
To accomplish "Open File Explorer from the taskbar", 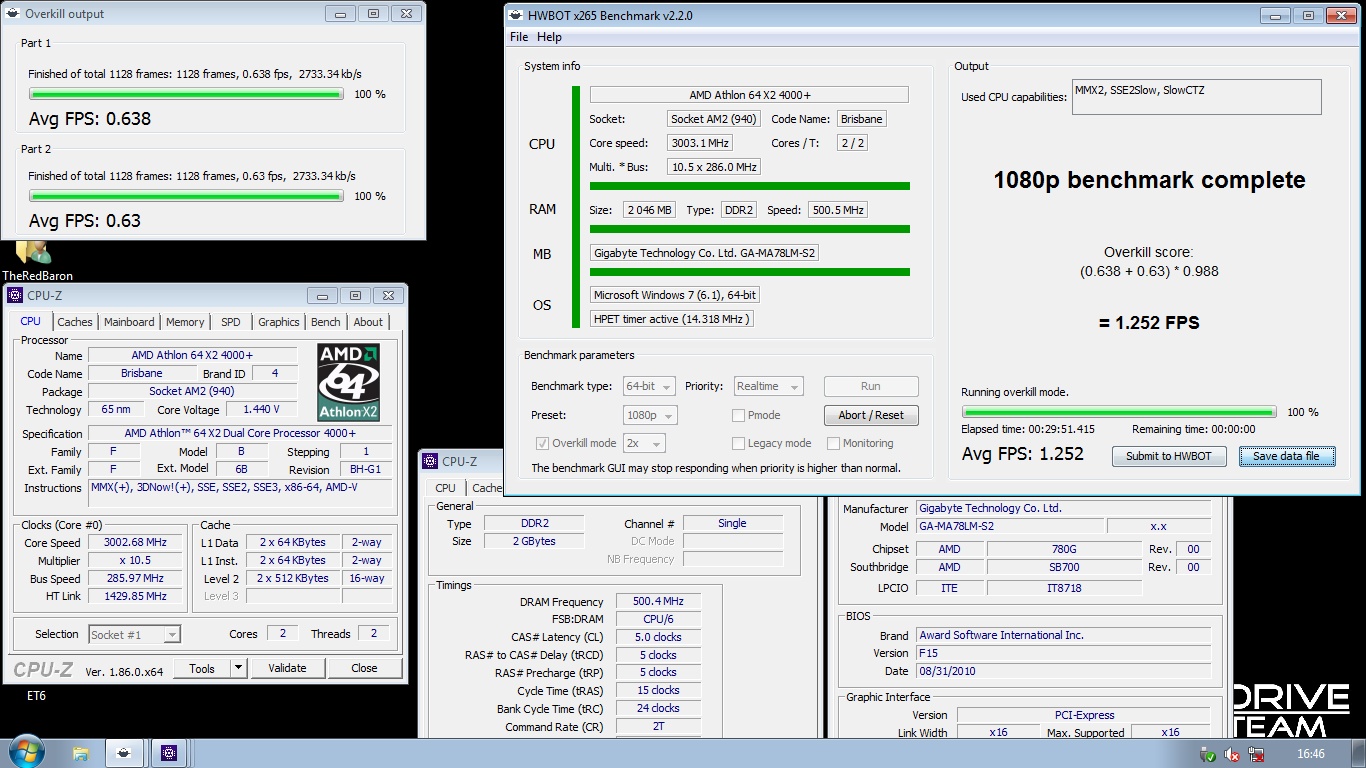I will click(81, 753).
